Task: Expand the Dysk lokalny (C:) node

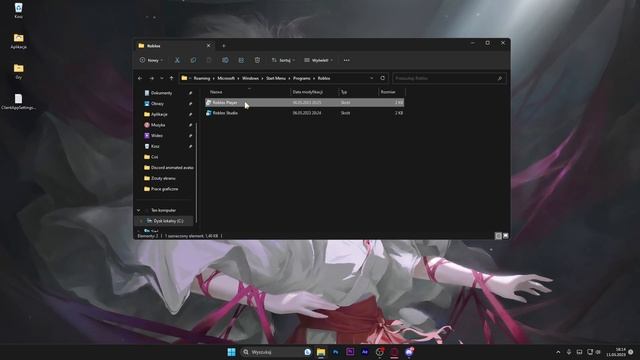Action: coord(141,221)
